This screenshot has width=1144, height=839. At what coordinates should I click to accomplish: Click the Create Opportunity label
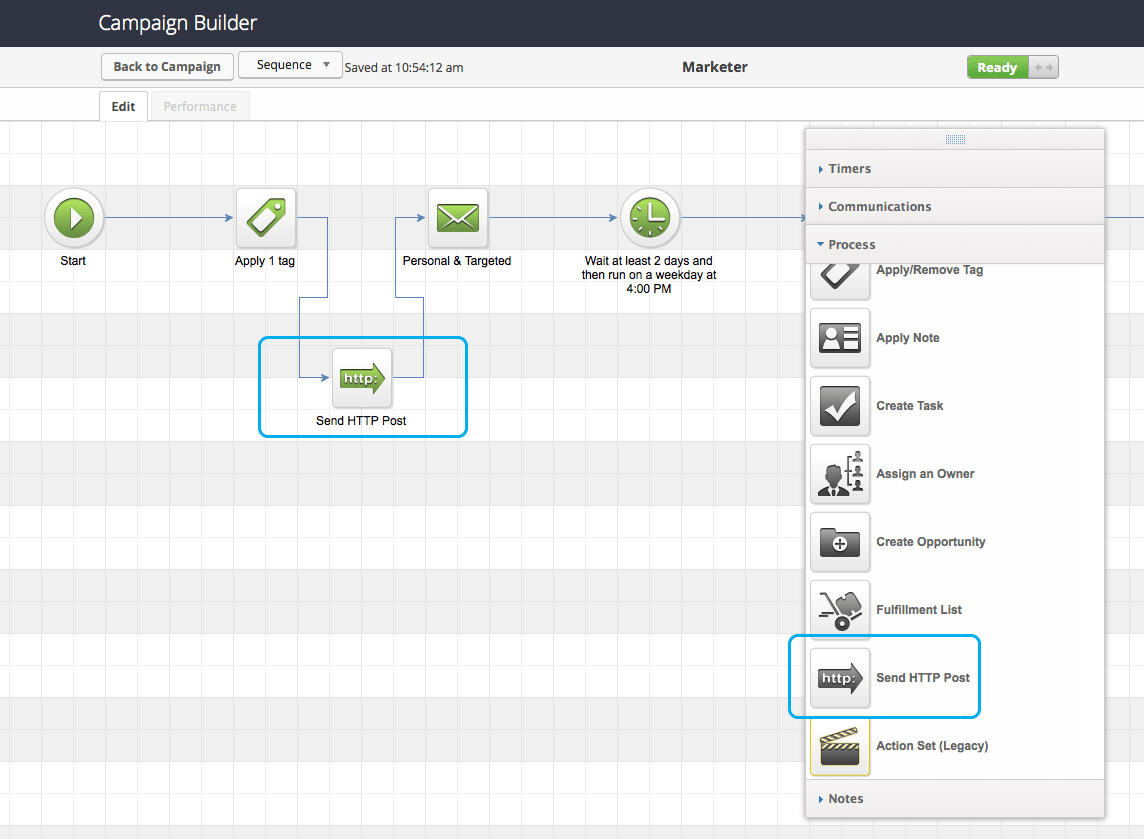(931, 541)
